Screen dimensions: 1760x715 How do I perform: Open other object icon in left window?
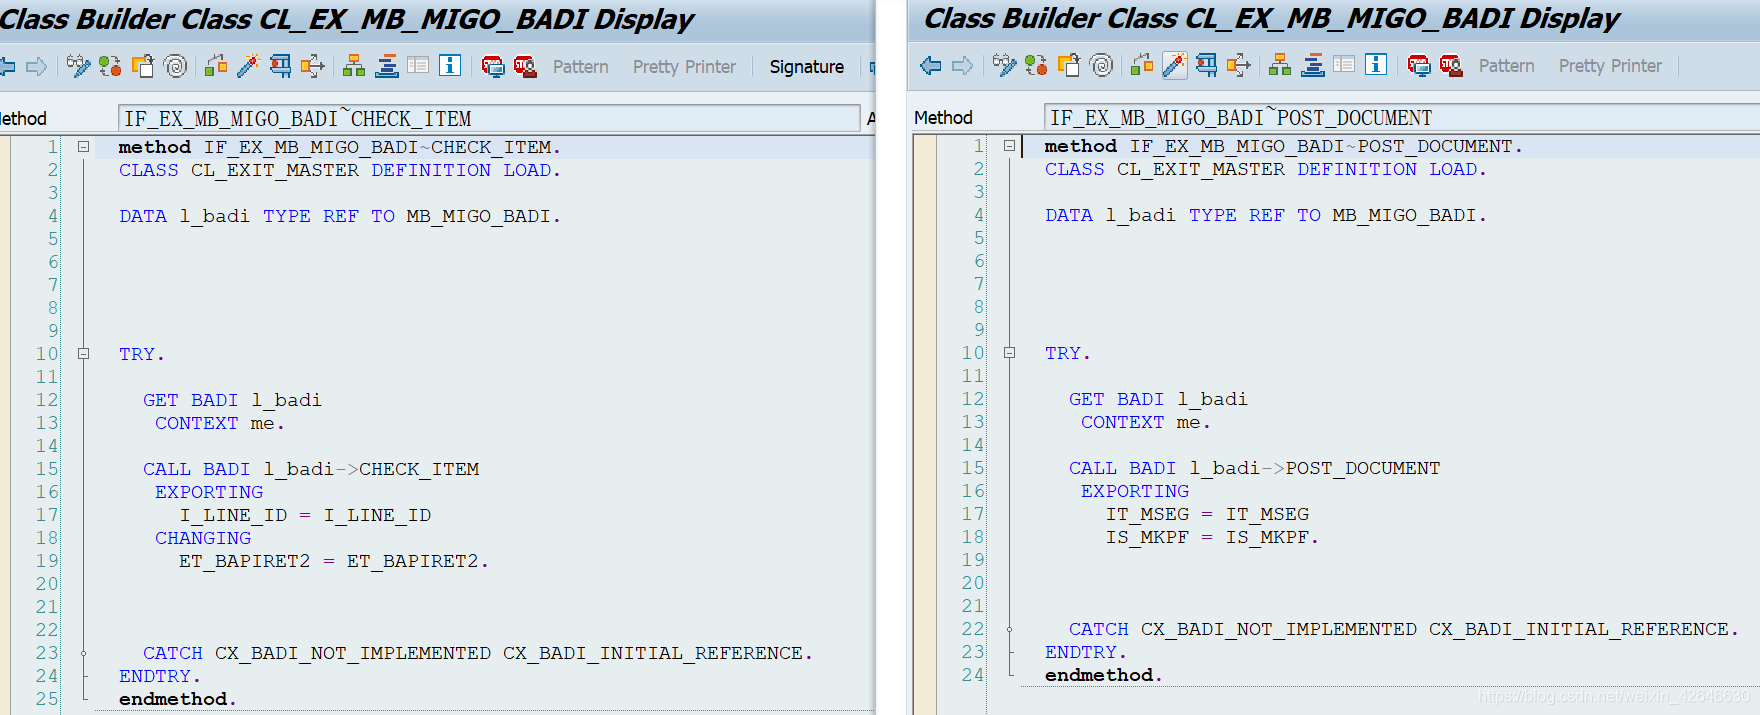[143, 67]
